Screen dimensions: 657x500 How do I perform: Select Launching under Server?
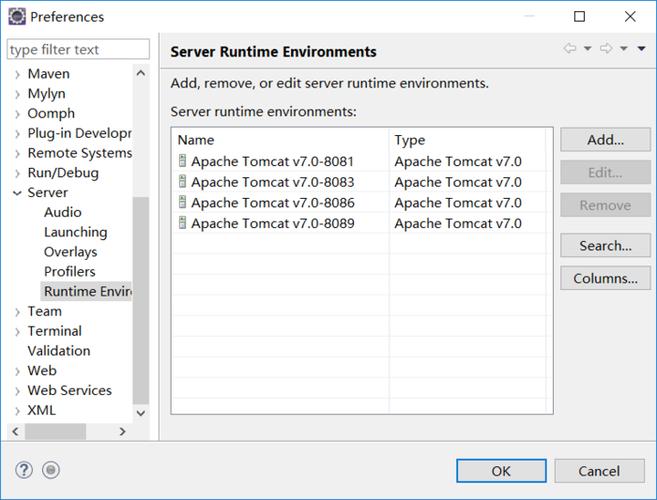(x=75, y=232)
